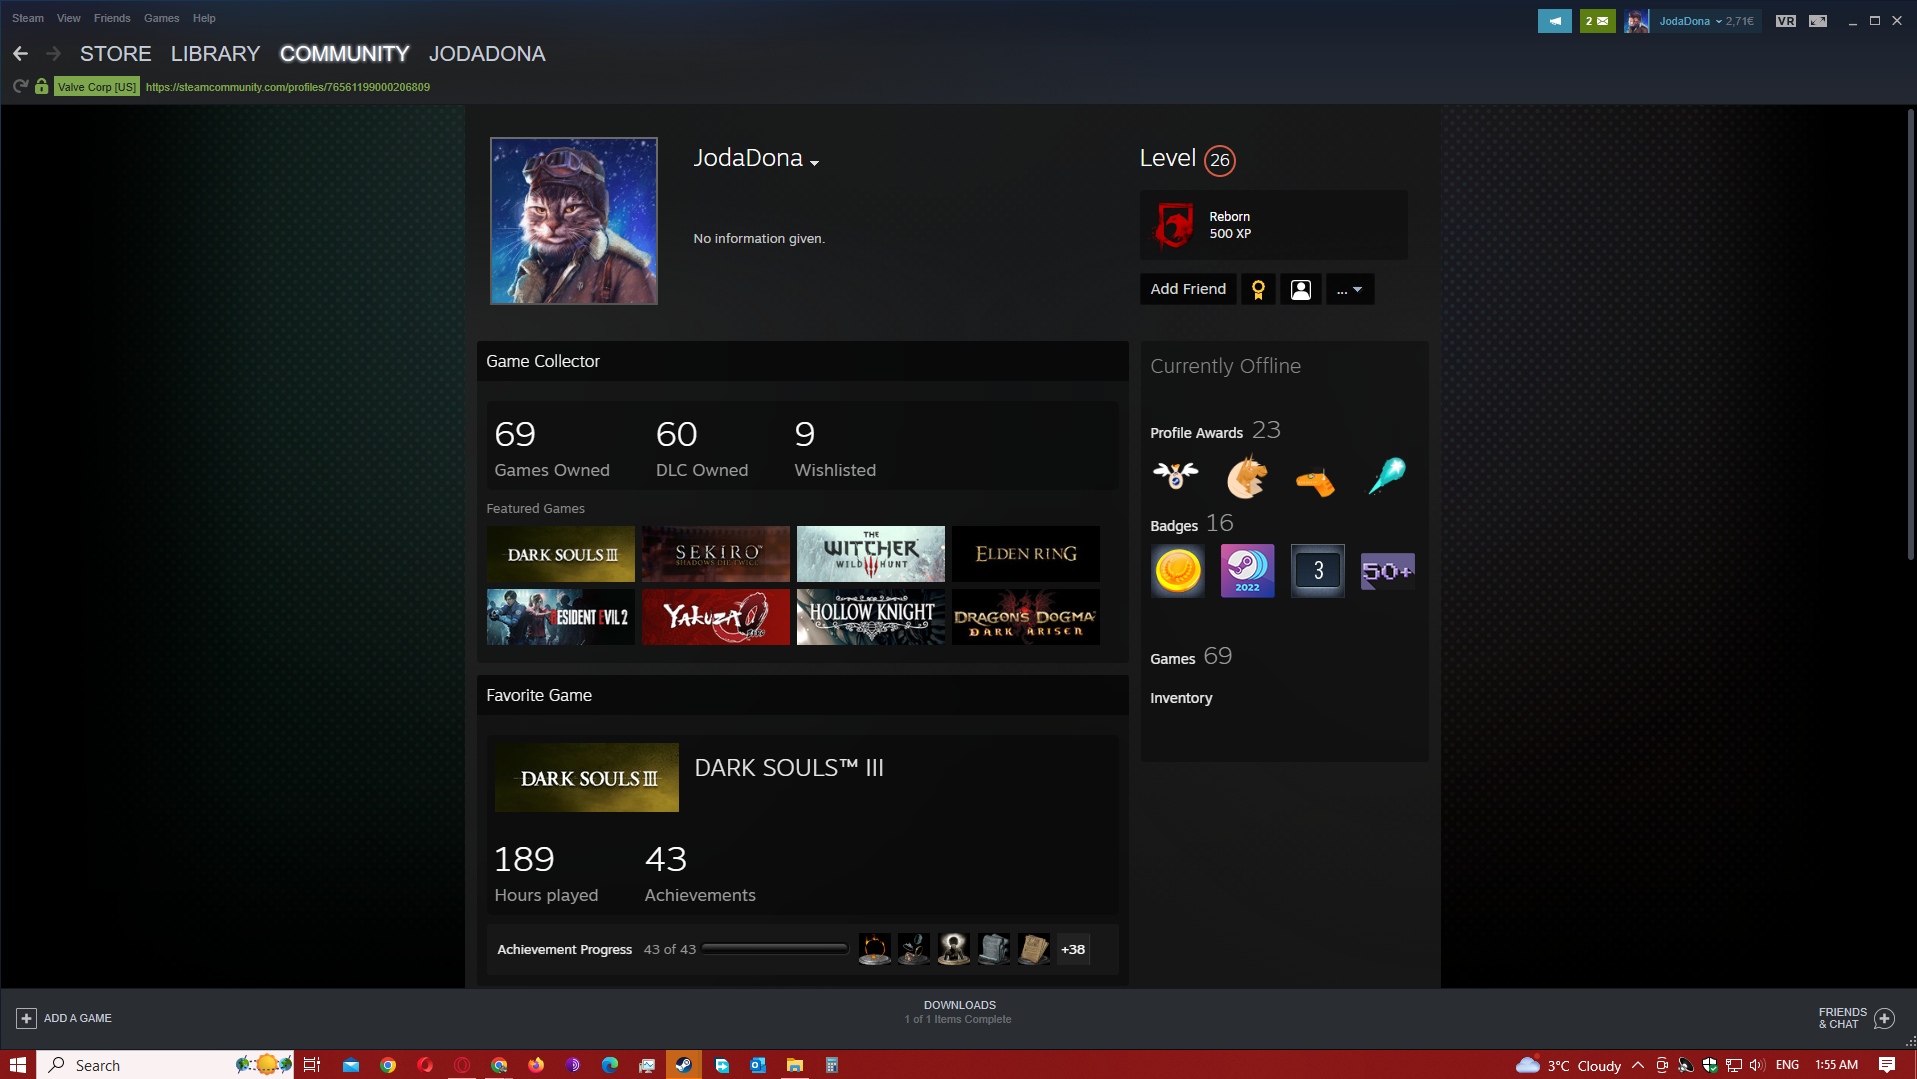Open the Badges link
This screenshot has height=1079, width=1917.
point(1174,526)
